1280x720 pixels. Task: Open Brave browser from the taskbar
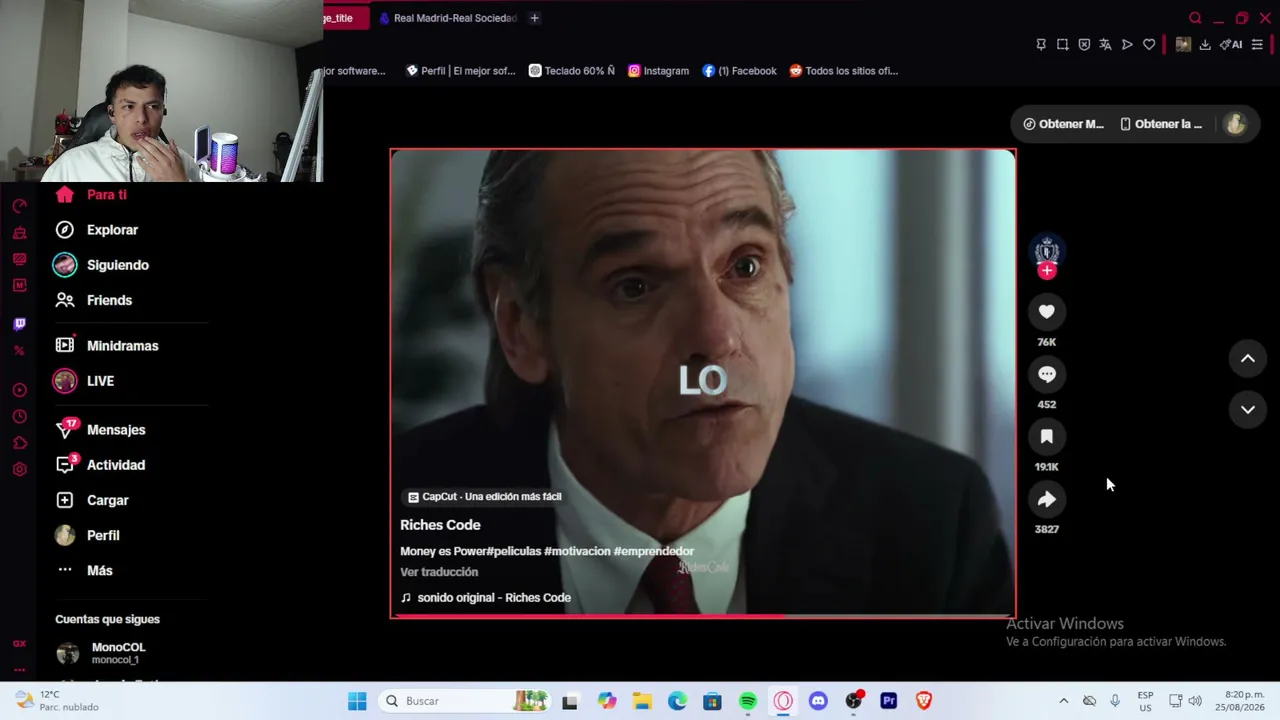923,701
